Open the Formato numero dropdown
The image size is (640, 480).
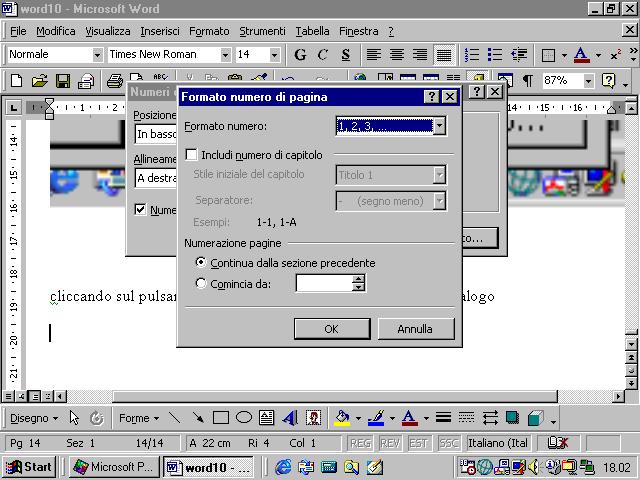pyautogui.click(x=439, y=126)
